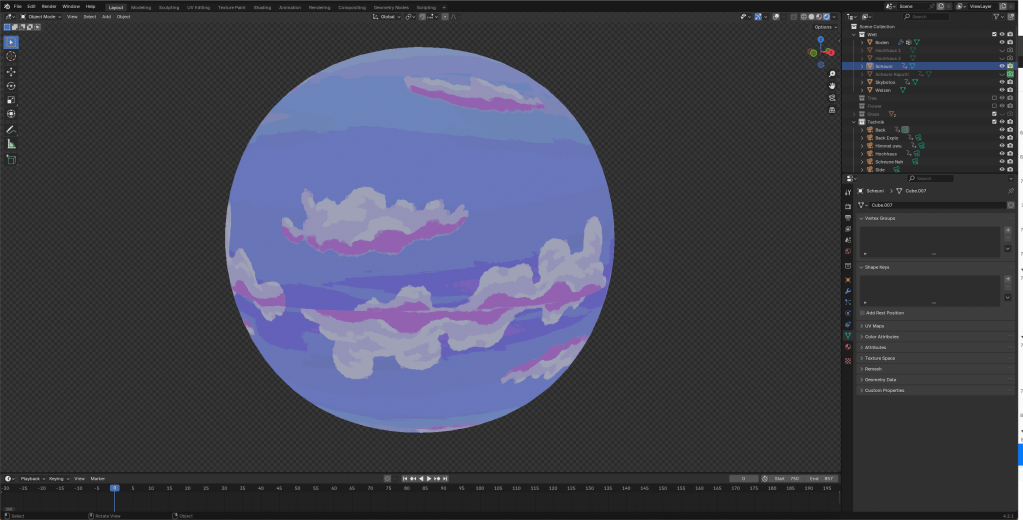Viewport: 1023px width, 520px height.
Task: Switch to the Shading workspace tab
Action: tap(262, 6)
